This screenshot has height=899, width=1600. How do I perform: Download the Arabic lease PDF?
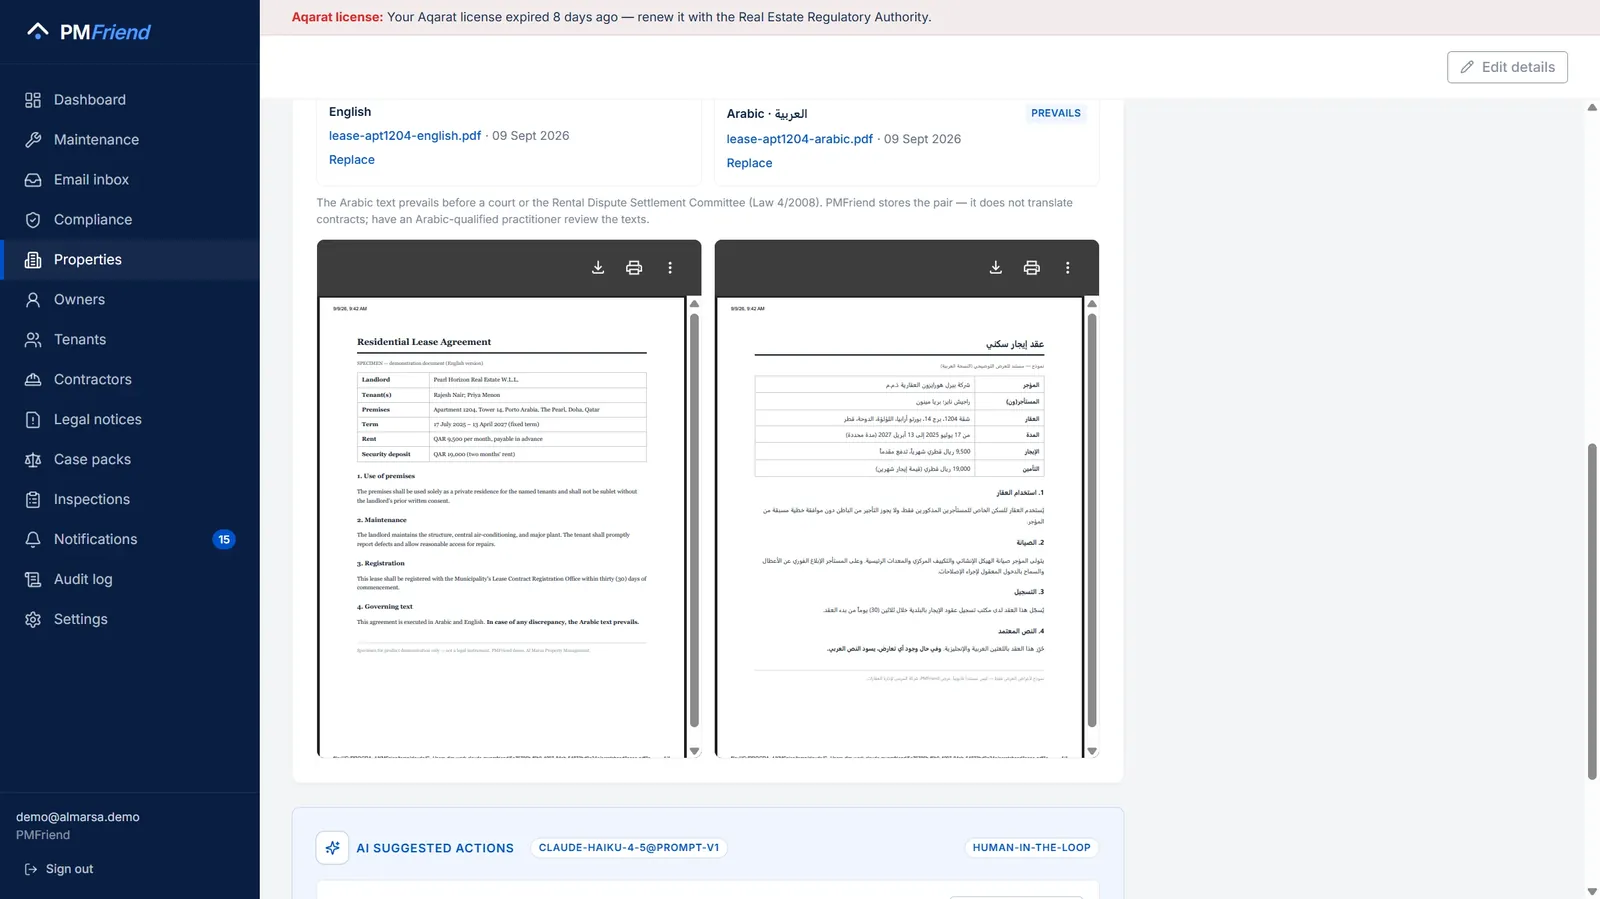tap(996, 267)
